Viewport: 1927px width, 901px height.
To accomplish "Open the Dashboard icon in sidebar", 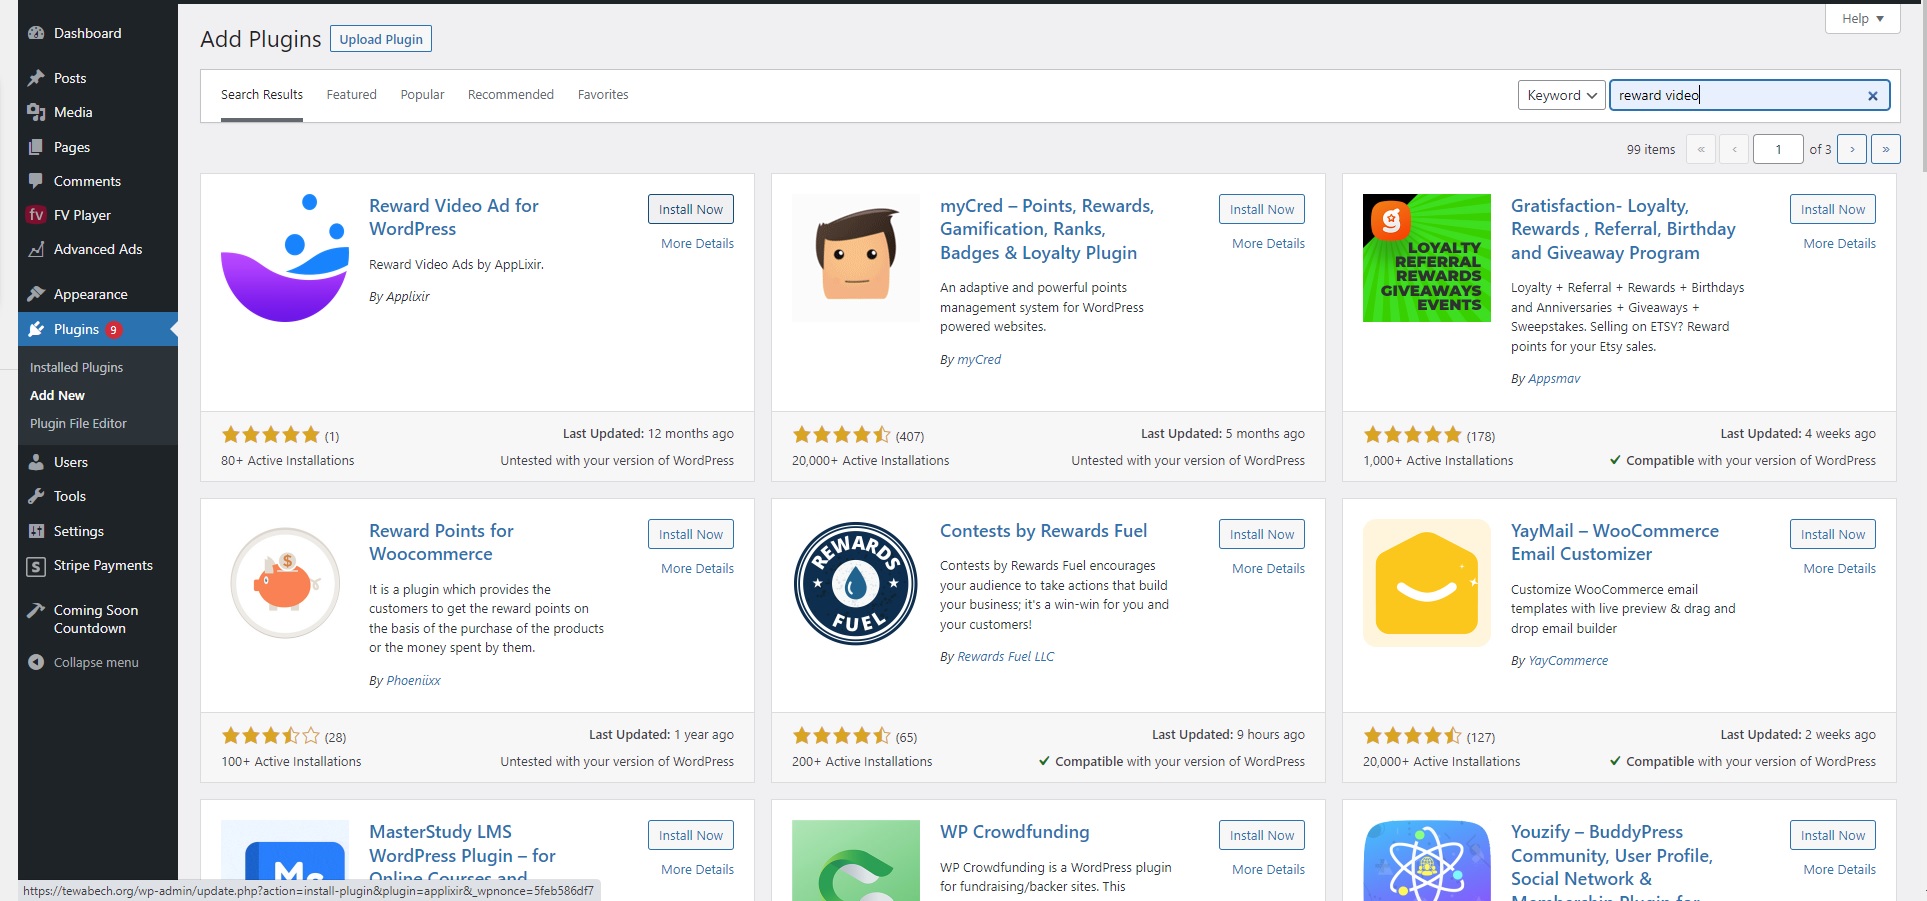I will [36, 33].
